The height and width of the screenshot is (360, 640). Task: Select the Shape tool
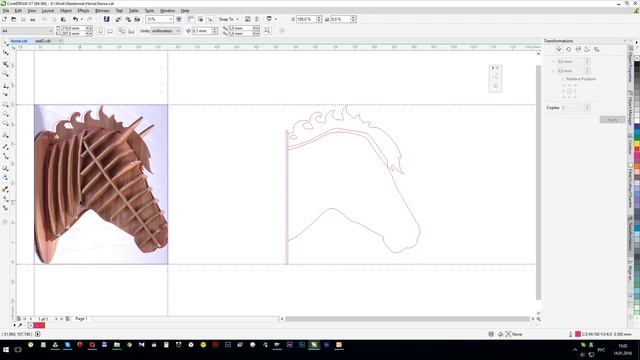(x=5, y=53)
